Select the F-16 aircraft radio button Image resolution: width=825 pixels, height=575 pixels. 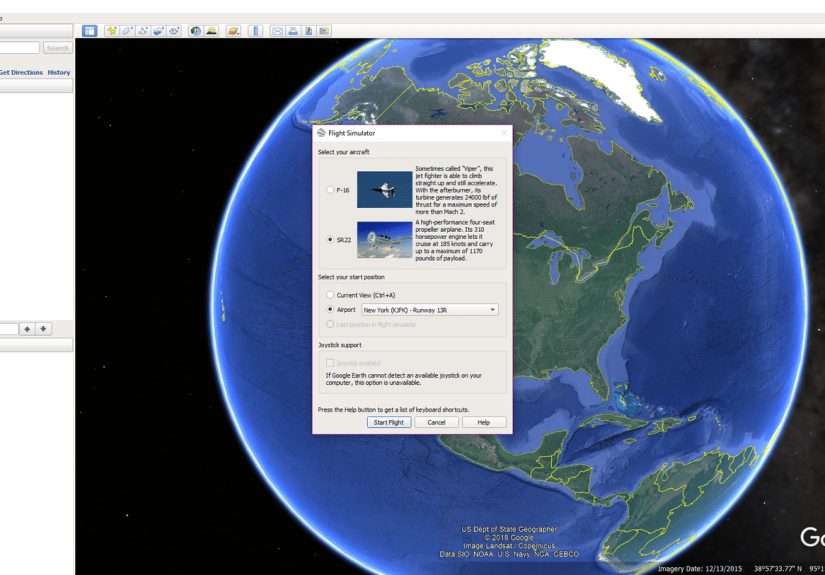point(330,190)
